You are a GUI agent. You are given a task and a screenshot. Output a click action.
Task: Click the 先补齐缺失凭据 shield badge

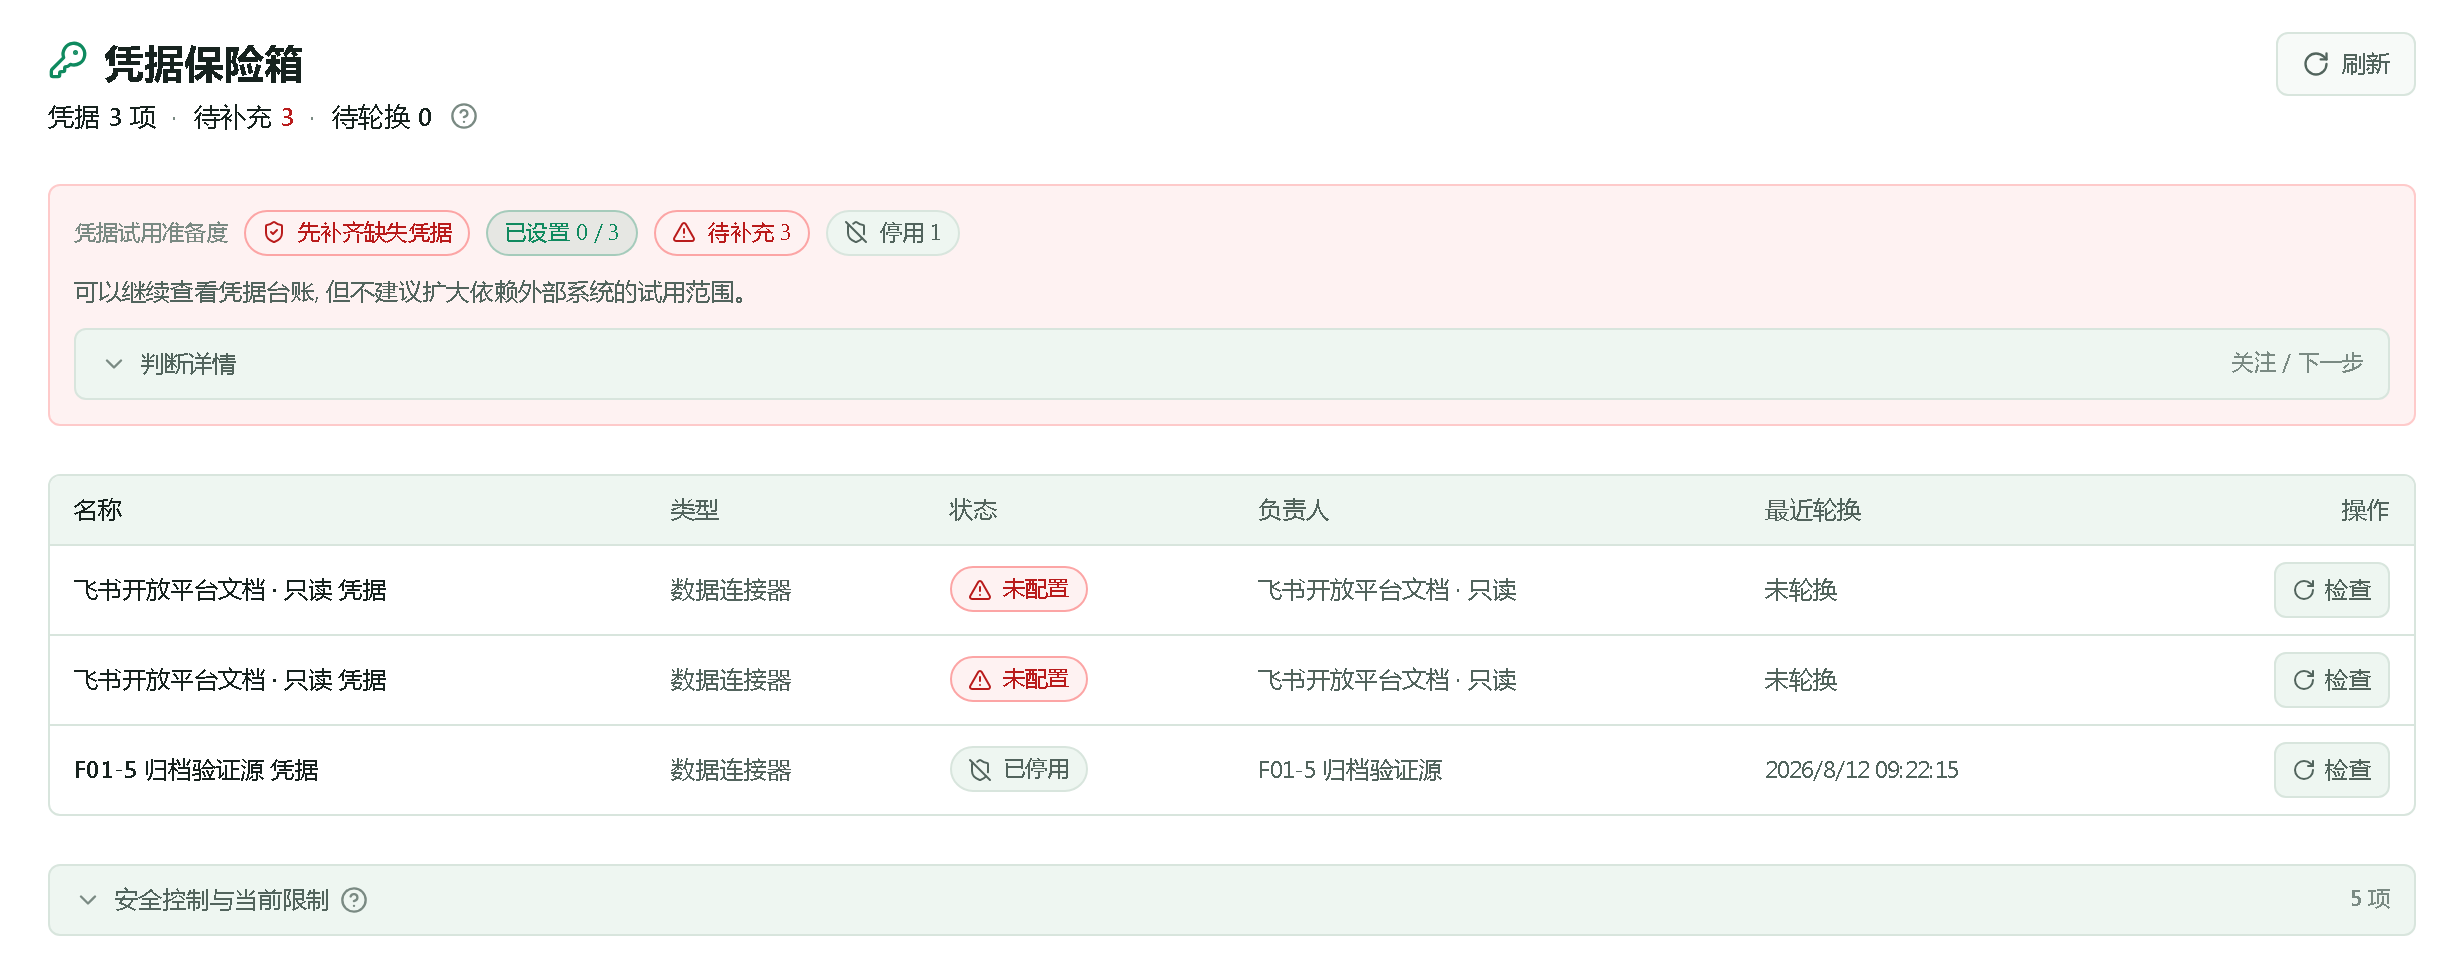(357, 233)
